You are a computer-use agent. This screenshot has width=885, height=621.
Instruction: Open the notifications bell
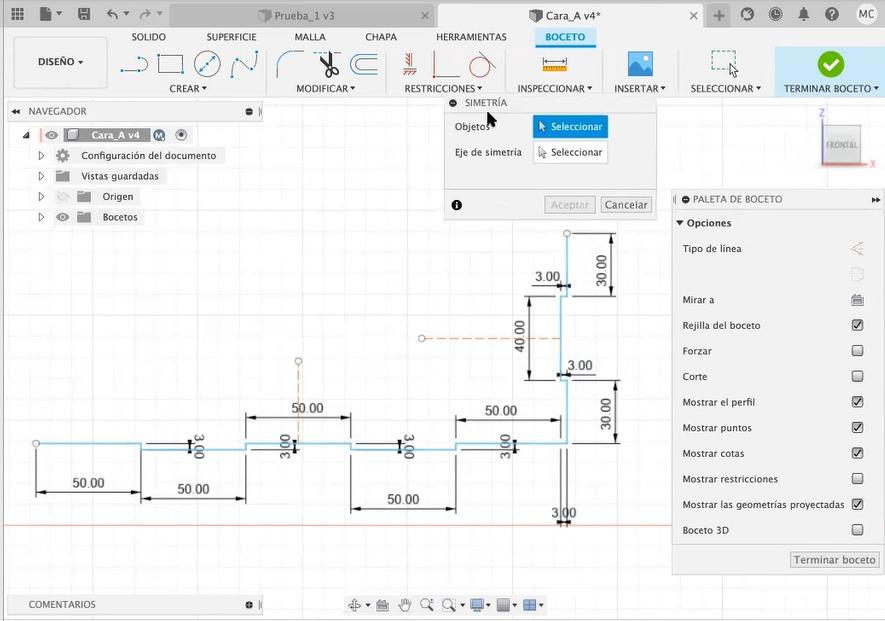point(803,14)
